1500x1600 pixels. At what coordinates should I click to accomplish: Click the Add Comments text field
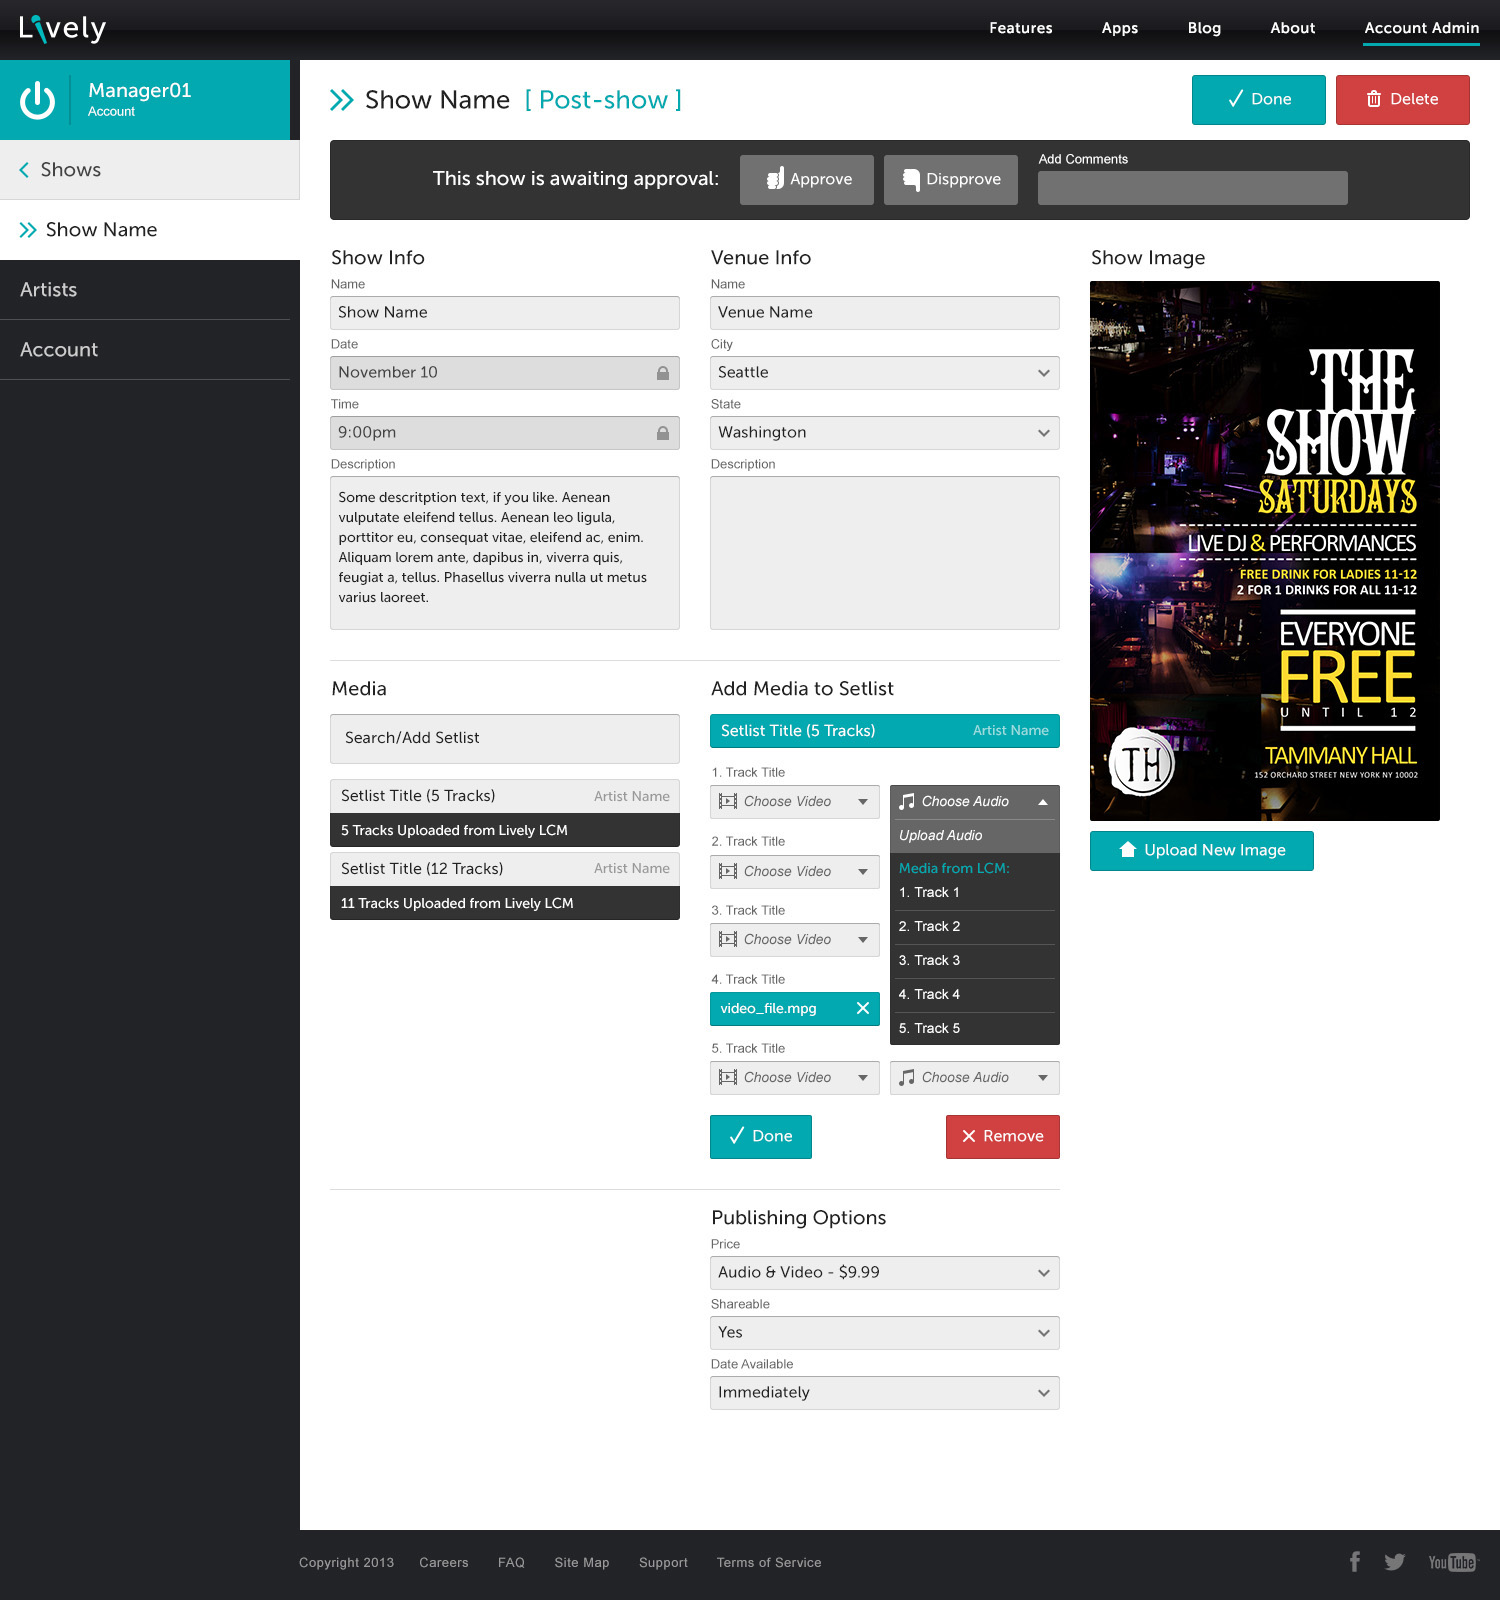pos(1192,188)
